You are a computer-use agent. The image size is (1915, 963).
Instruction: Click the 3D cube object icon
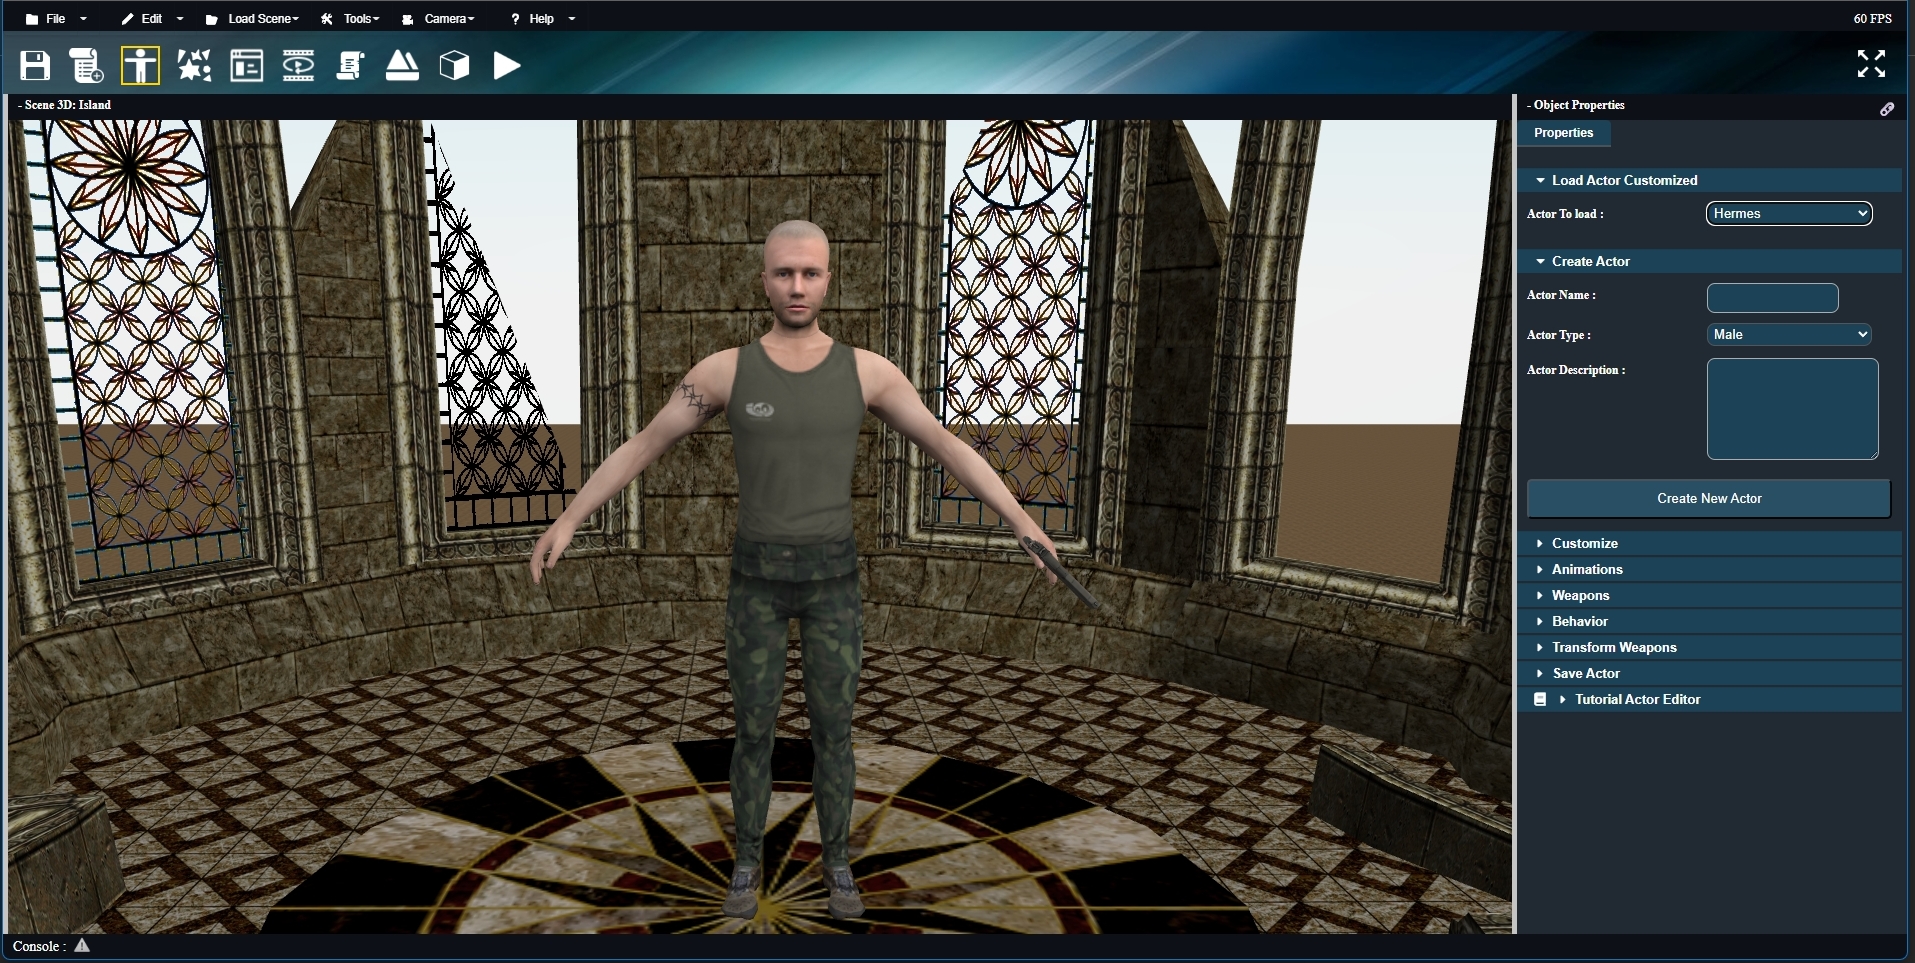tap(454, 66)
